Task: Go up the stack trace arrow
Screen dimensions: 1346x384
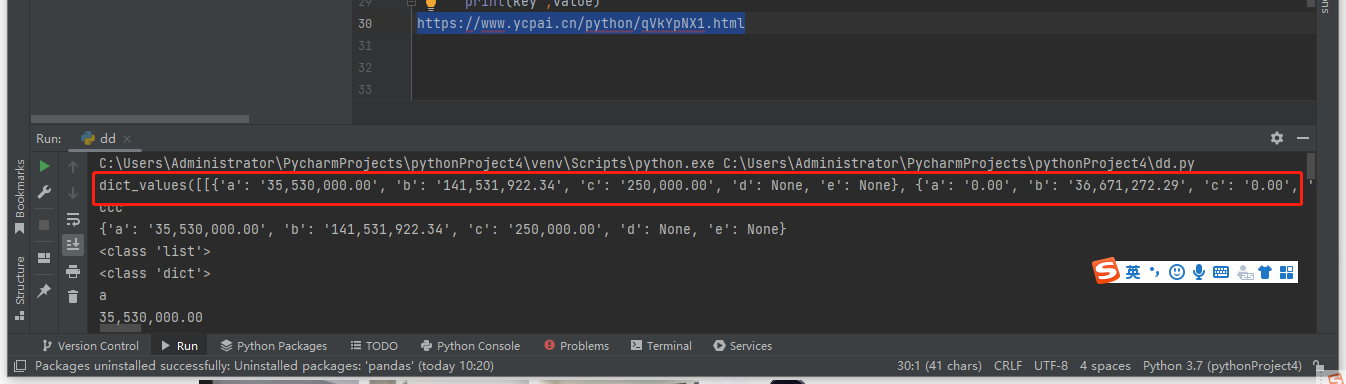Action: coord(73,166)
